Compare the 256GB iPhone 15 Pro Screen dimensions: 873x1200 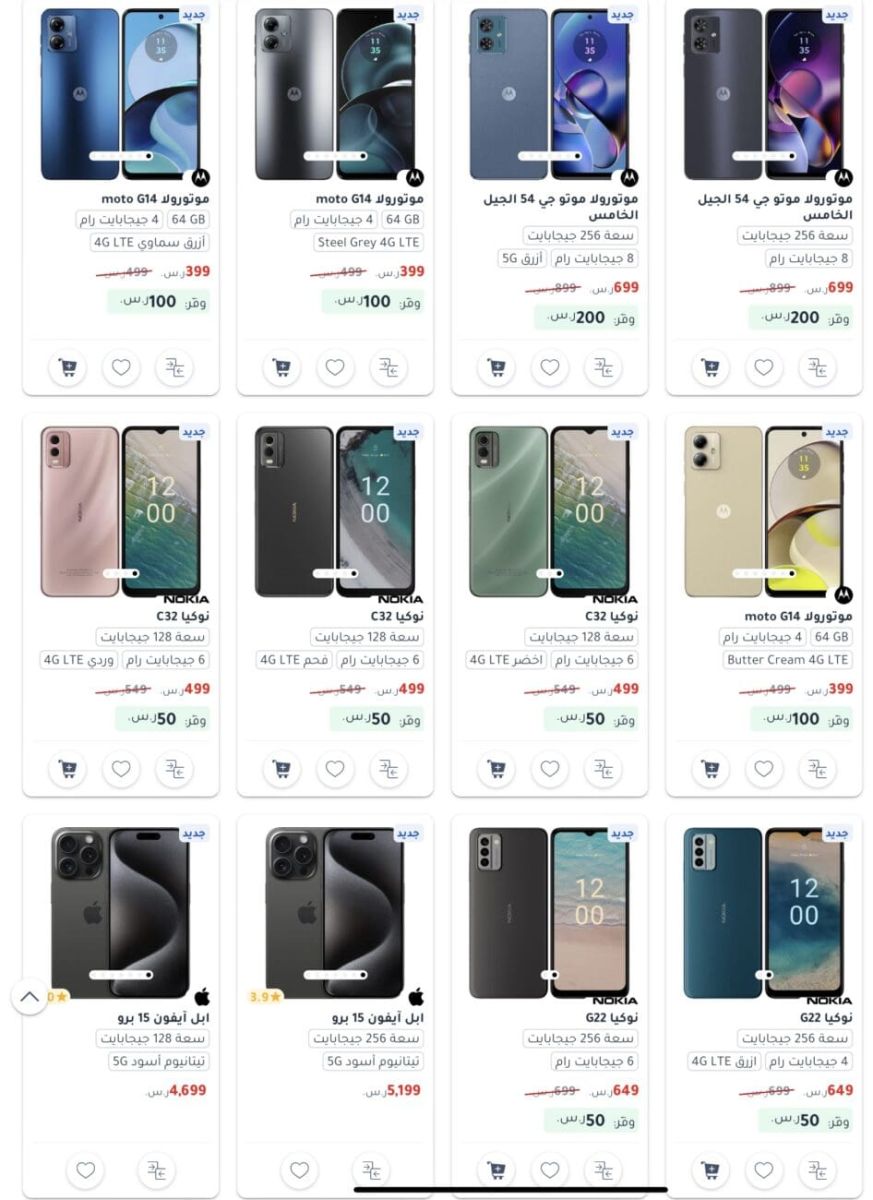[369, 1170]
